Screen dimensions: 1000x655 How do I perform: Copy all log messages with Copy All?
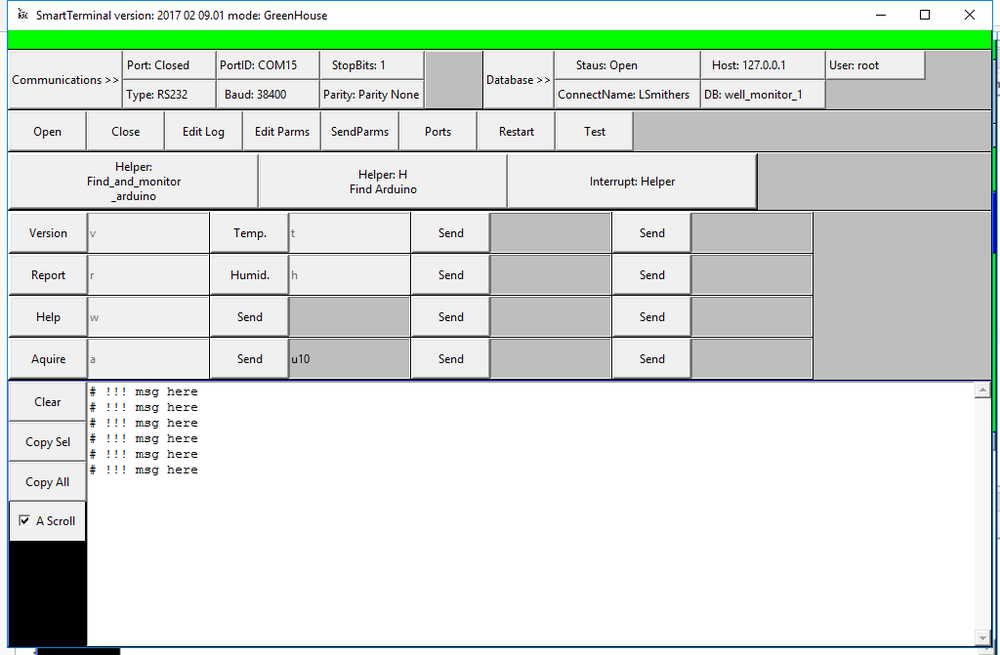pyautogui.click(x=47, y=481)
